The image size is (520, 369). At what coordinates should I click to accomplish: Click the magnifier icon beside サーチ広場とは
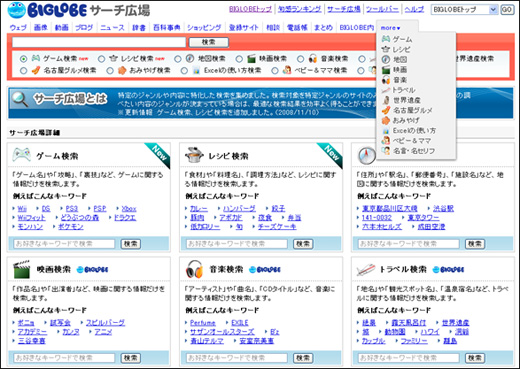point(19,99)
